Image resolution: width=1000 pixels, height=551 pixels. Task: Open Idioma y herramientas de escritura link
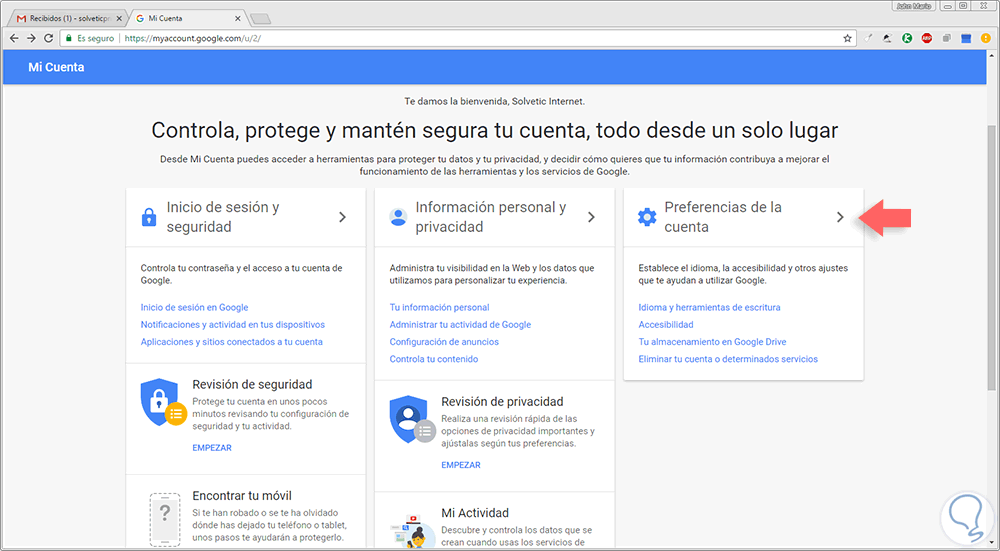click(x=709, y=307)
